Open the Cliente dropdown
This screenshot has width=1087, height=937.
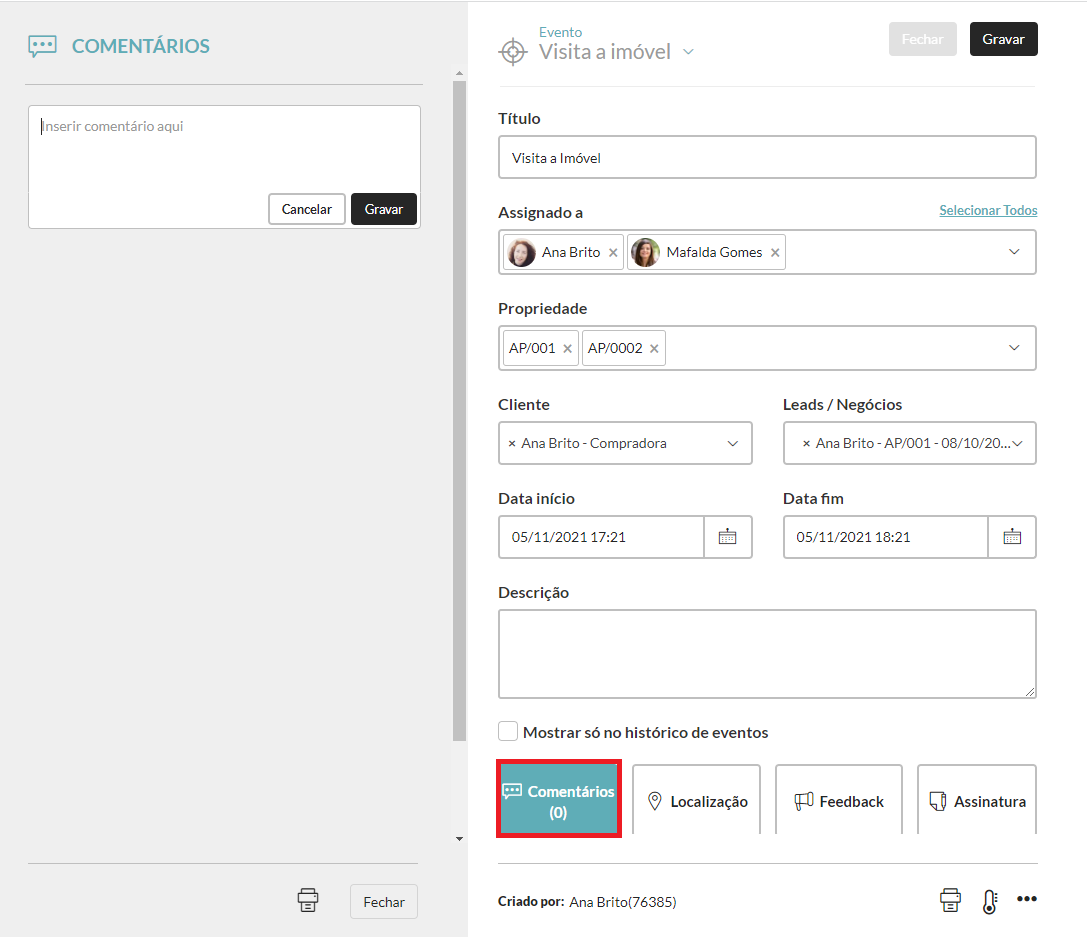(x=732, y=443)
